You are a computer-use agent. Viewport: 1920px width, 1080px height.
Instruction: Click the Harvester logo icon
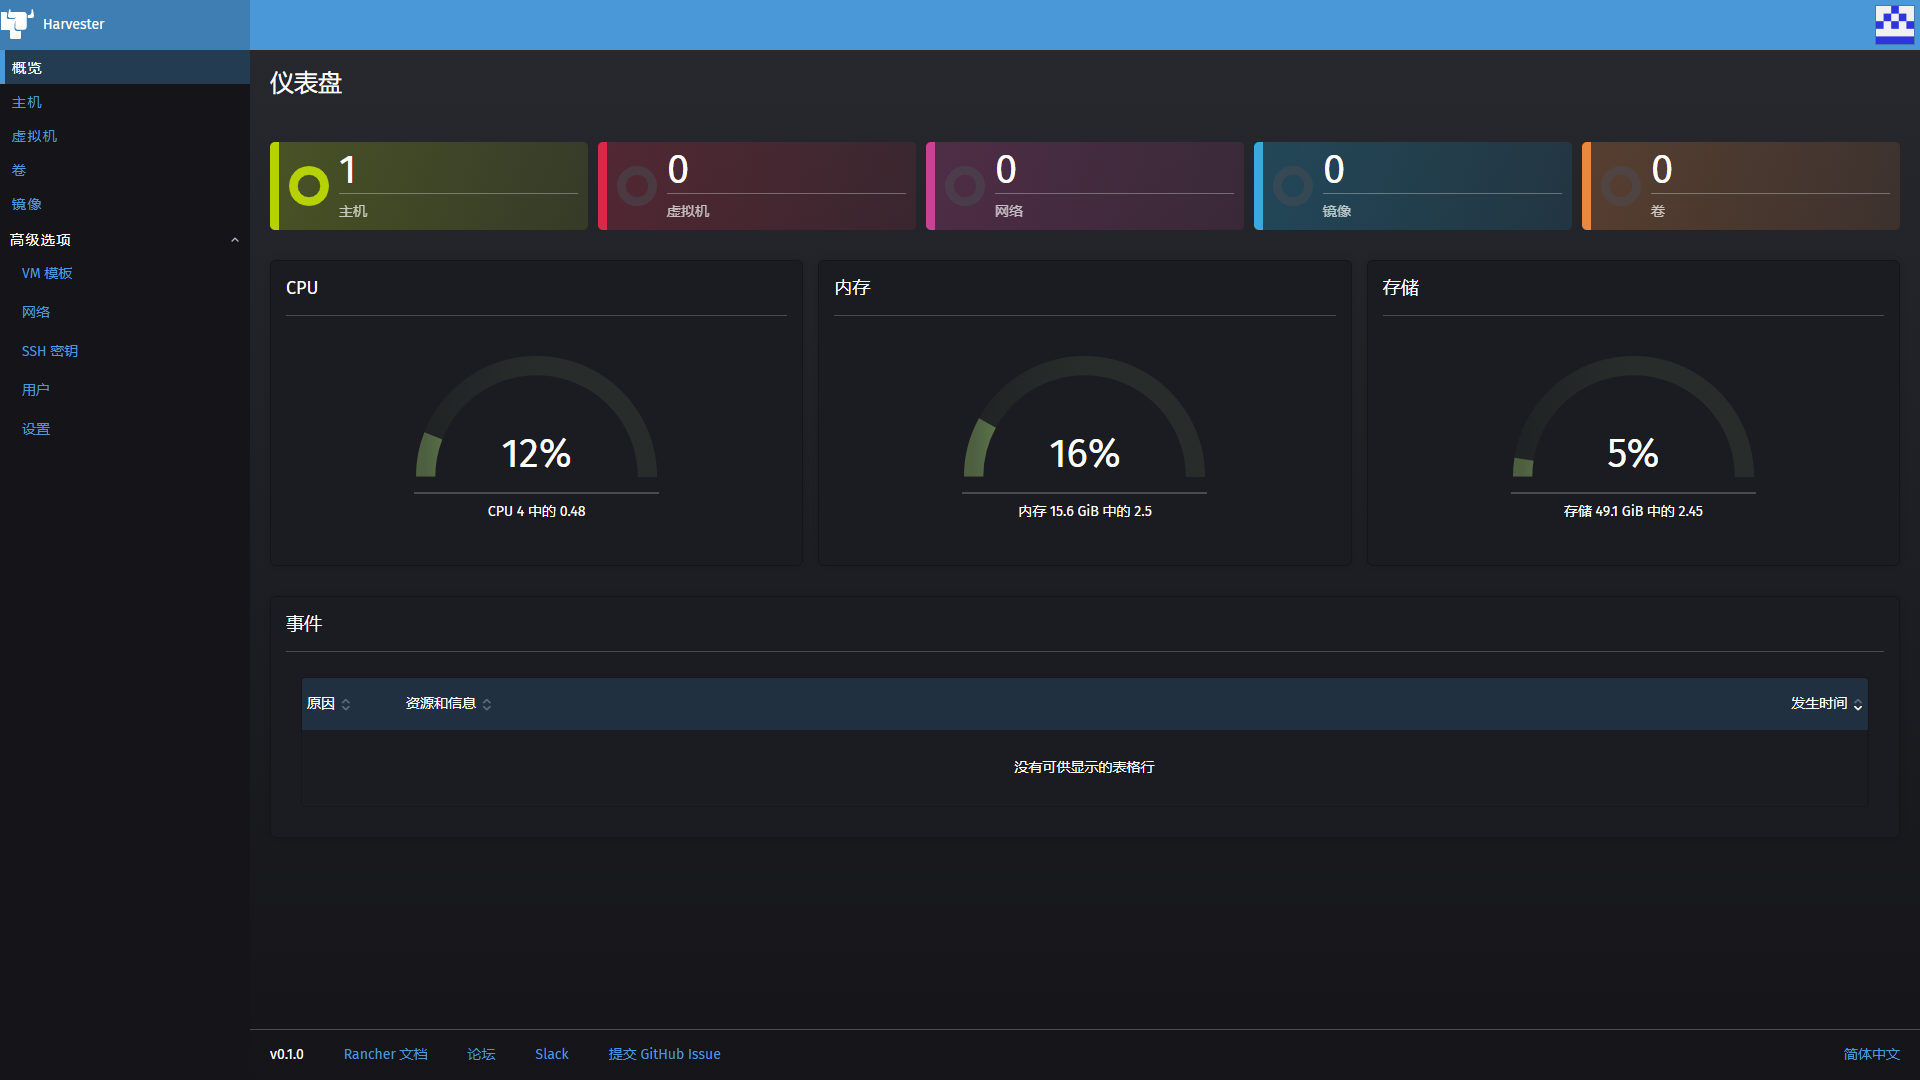(17, 24)
